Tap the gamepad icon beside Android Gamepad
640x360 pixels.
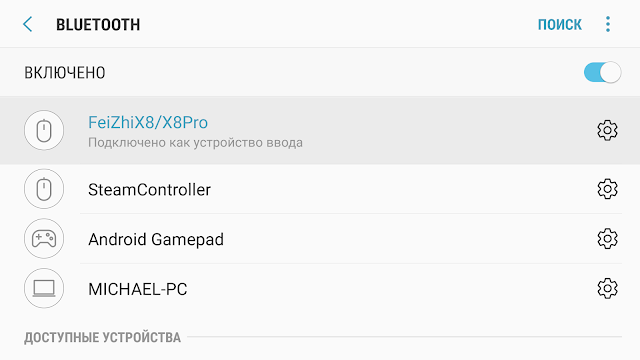(x=44, y=239)
